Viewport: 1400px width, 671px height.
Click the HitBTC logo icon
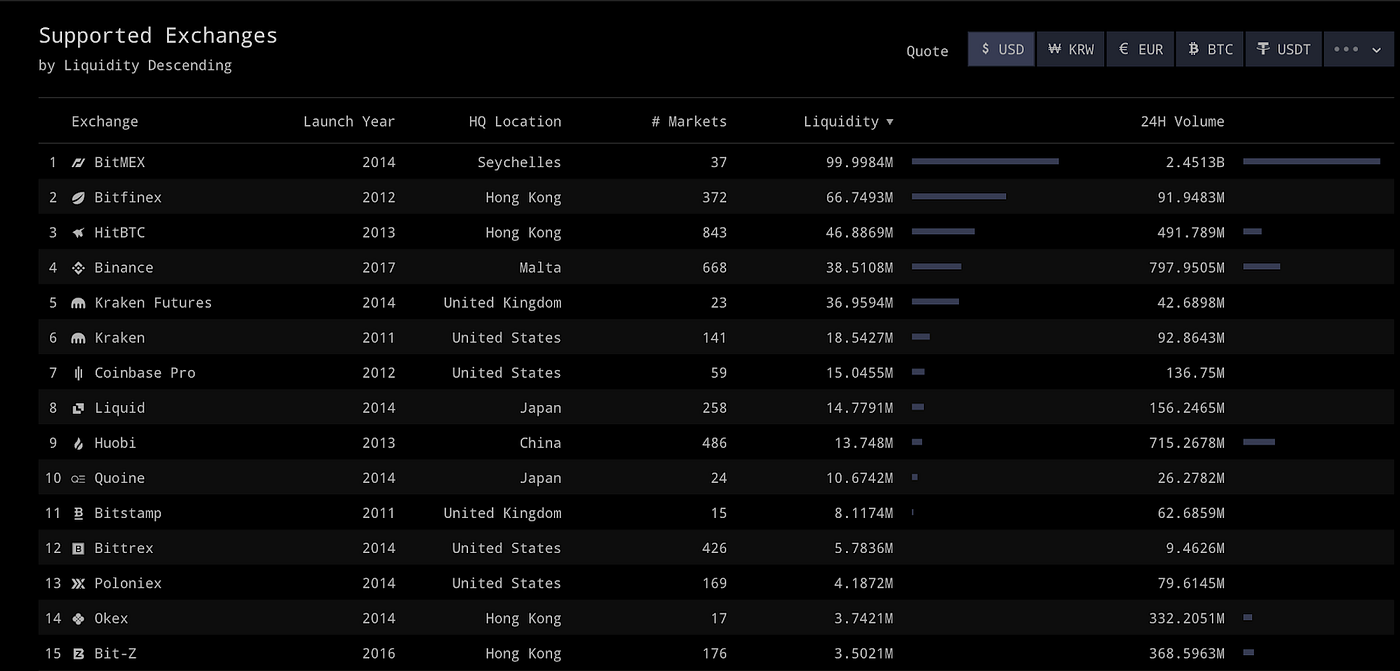pos(79,232)
